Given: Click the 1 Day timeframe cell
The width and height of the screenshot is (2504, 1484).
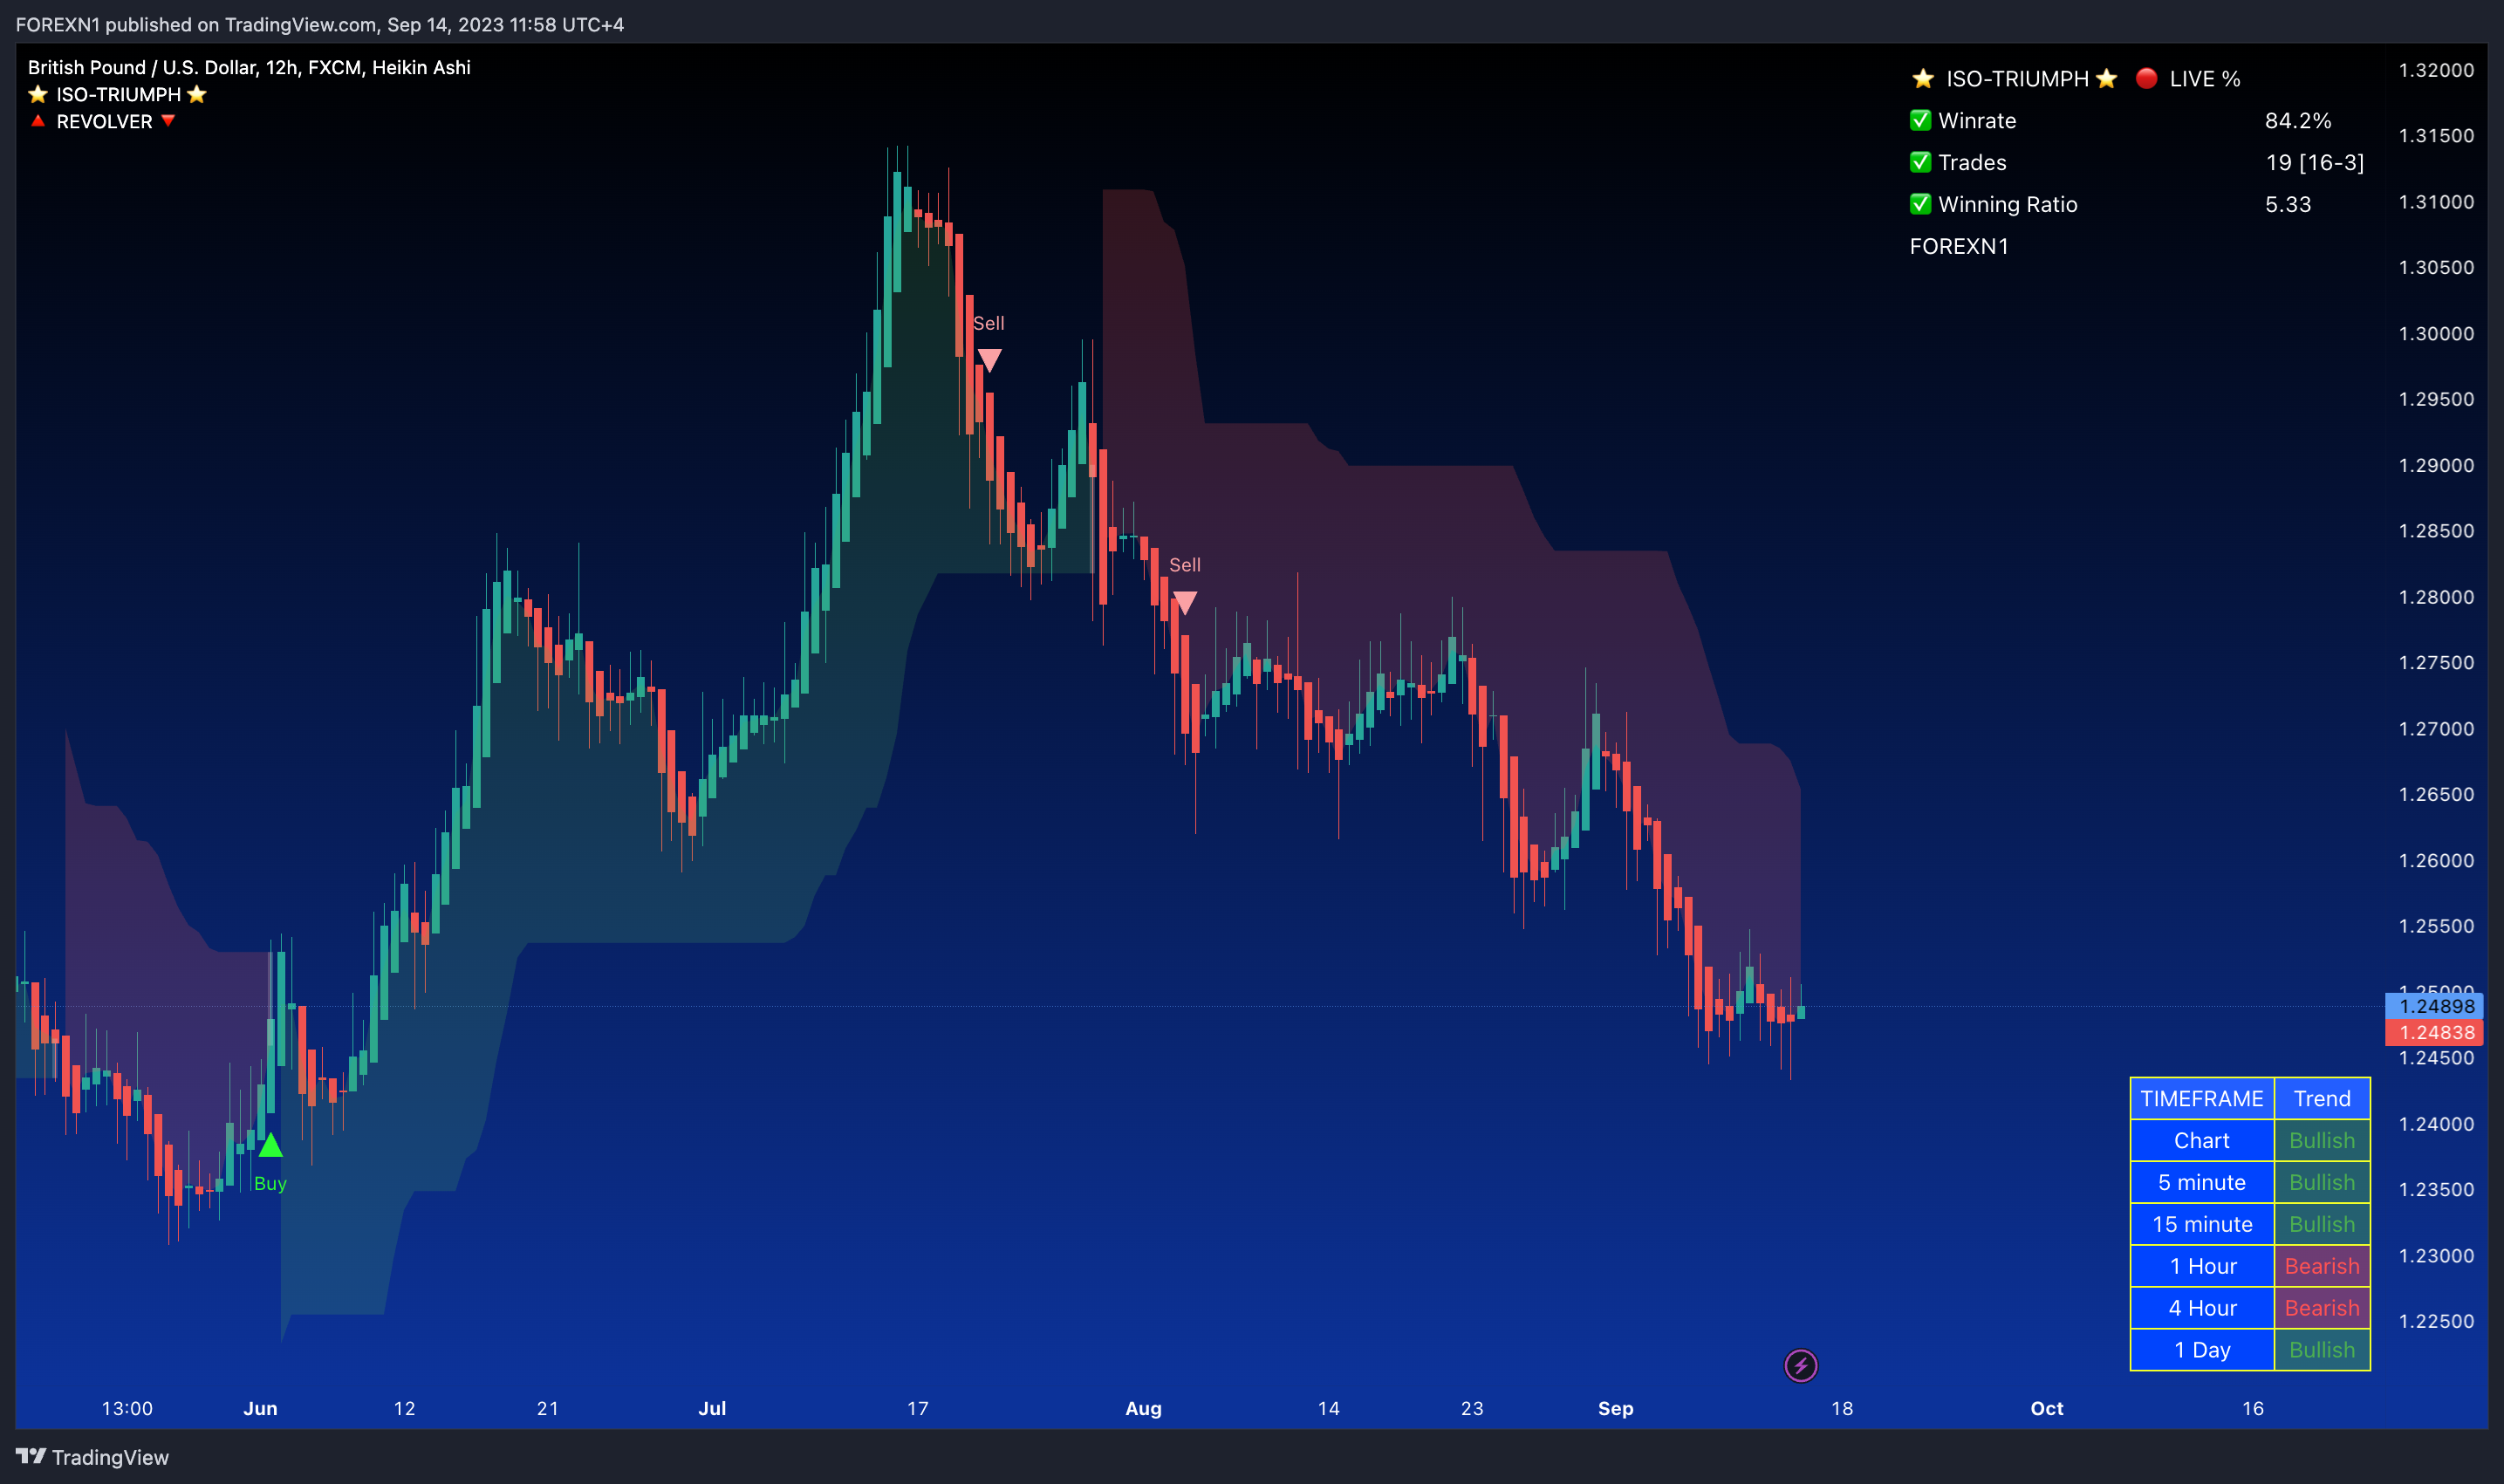Looking at the screenshot, I should [x=2202, y=1350].
